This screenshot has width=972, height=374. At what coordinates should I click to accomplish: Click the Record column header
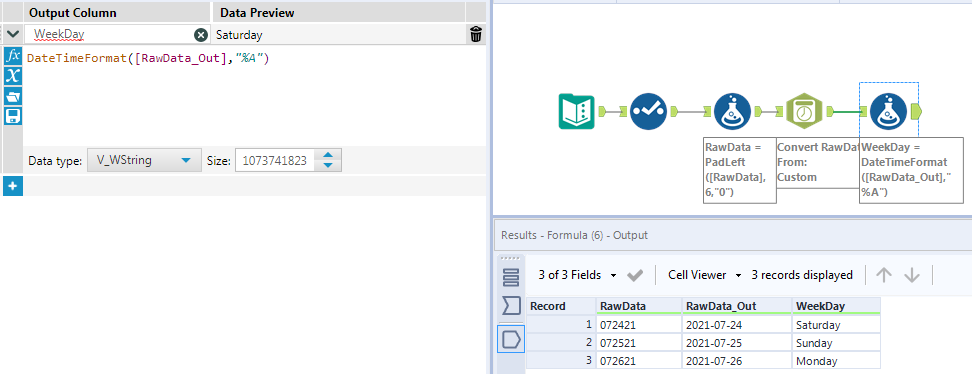click(x=560, y=306)
